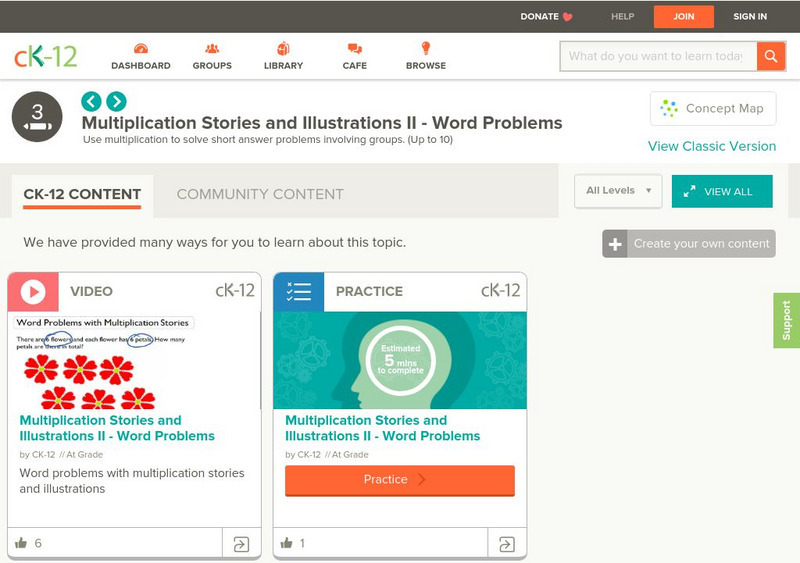Click the Browse lightbulb icon

(x=425, y=49)
